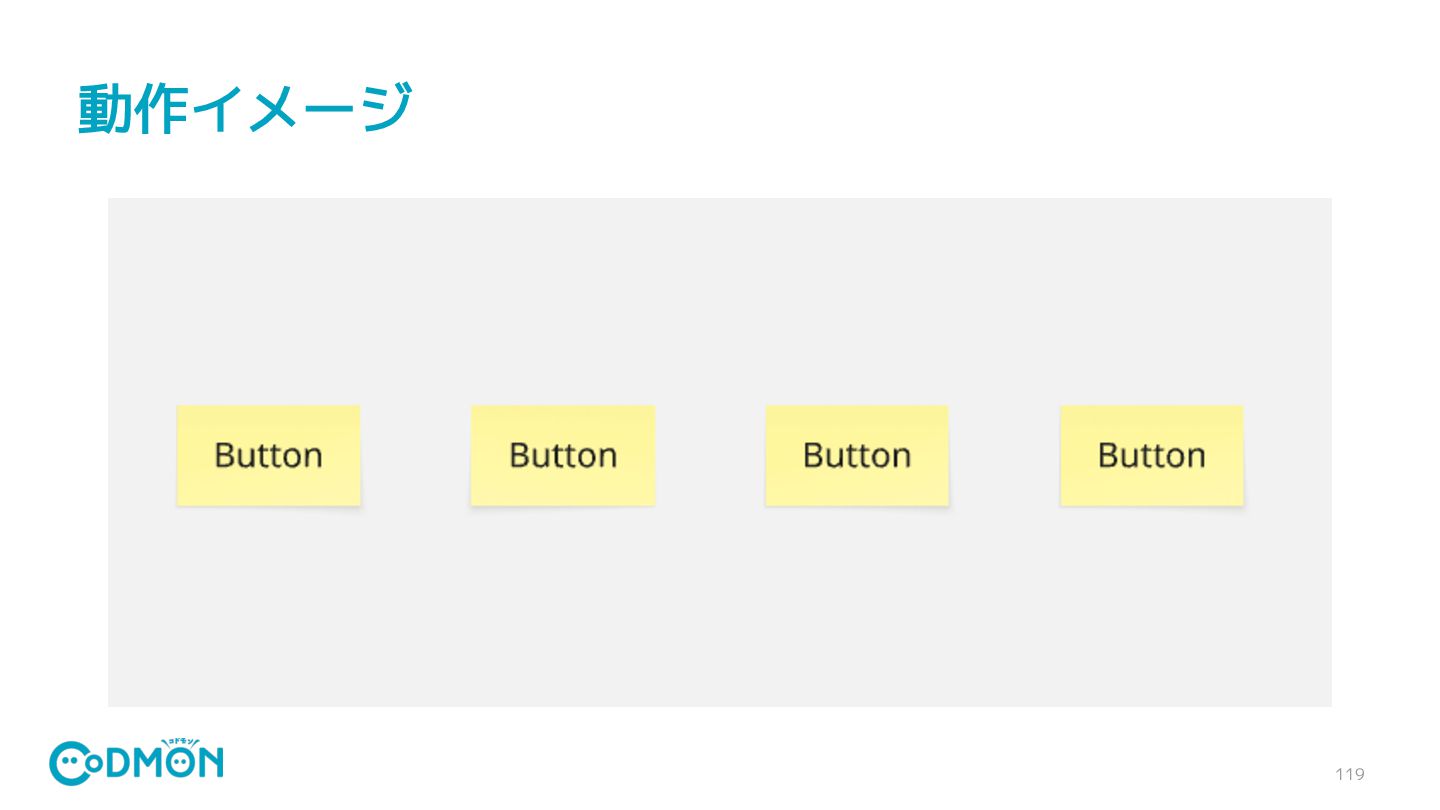Viewport: 1440px width, 810px height.
Task: Select the second Button note from the left
Action: pyautogui.click(x=562, y=455)
